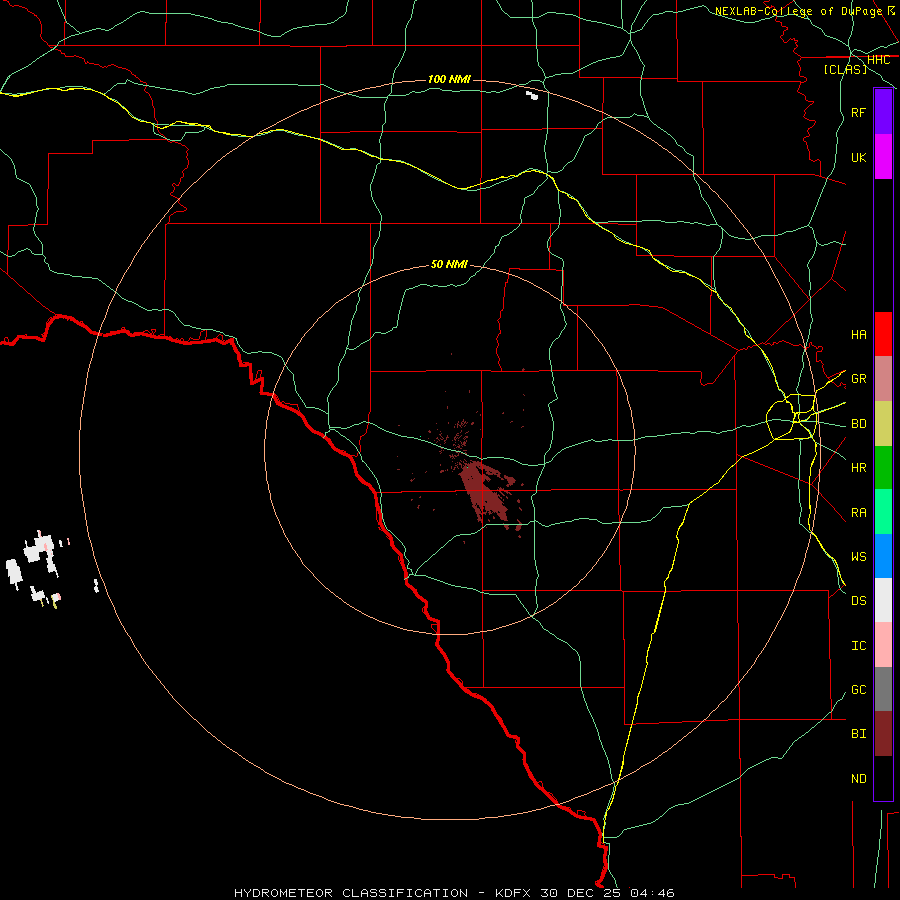Screen dimensions: 900x900
Task: Pick the DS dry snow white swatch
Action: point(883,600)
